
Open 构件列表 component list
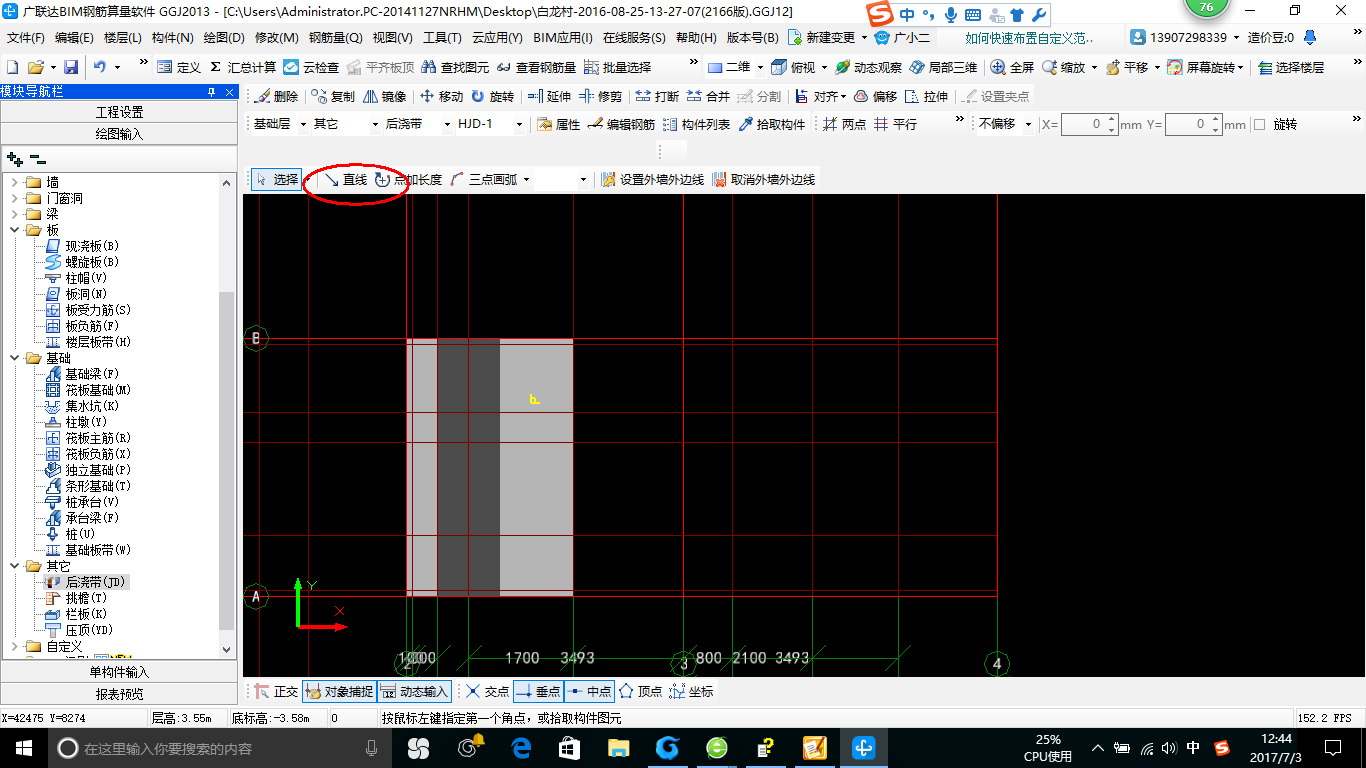click(696, 124)
